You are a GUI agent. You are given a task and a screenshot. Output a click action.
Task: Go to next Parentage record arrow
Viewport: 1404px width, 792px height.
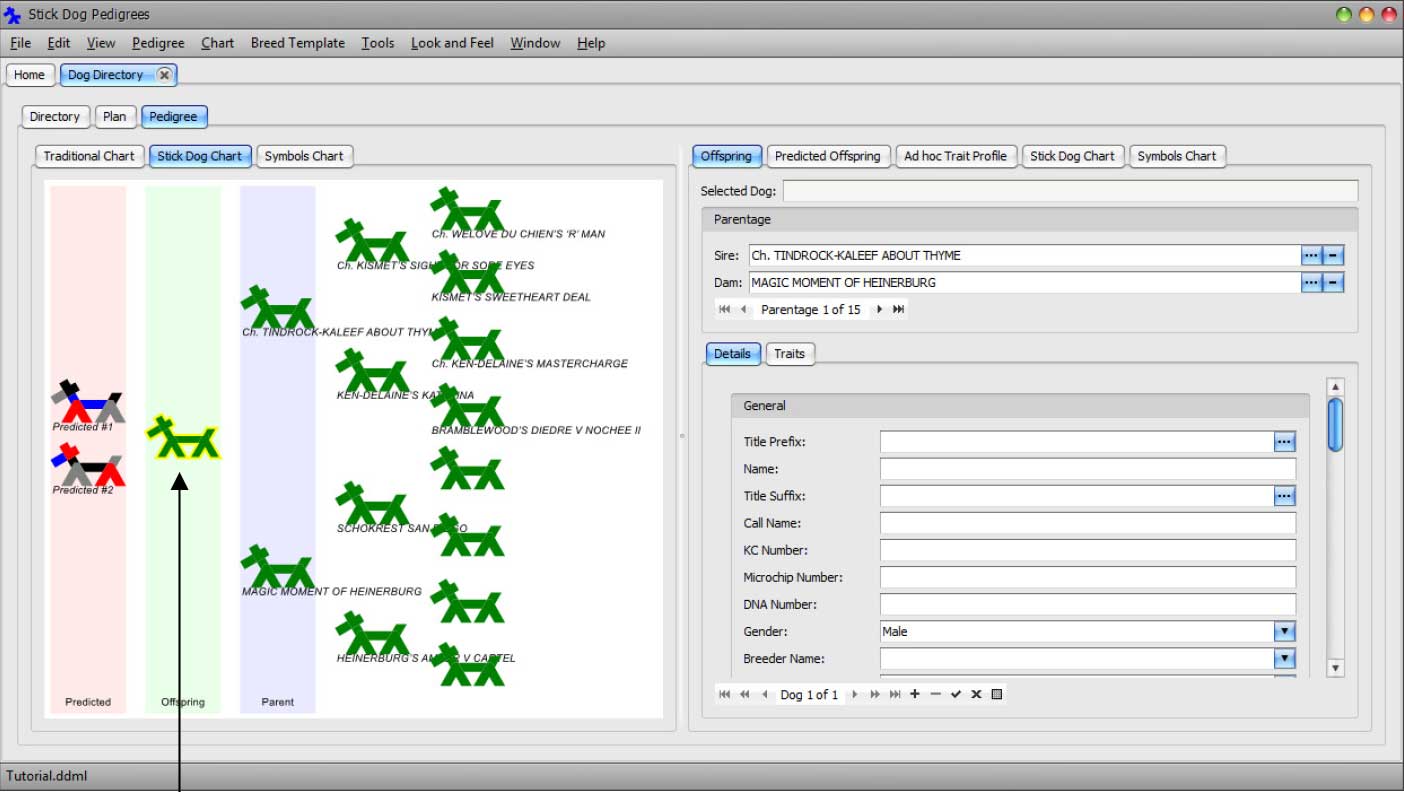point(879,310)
